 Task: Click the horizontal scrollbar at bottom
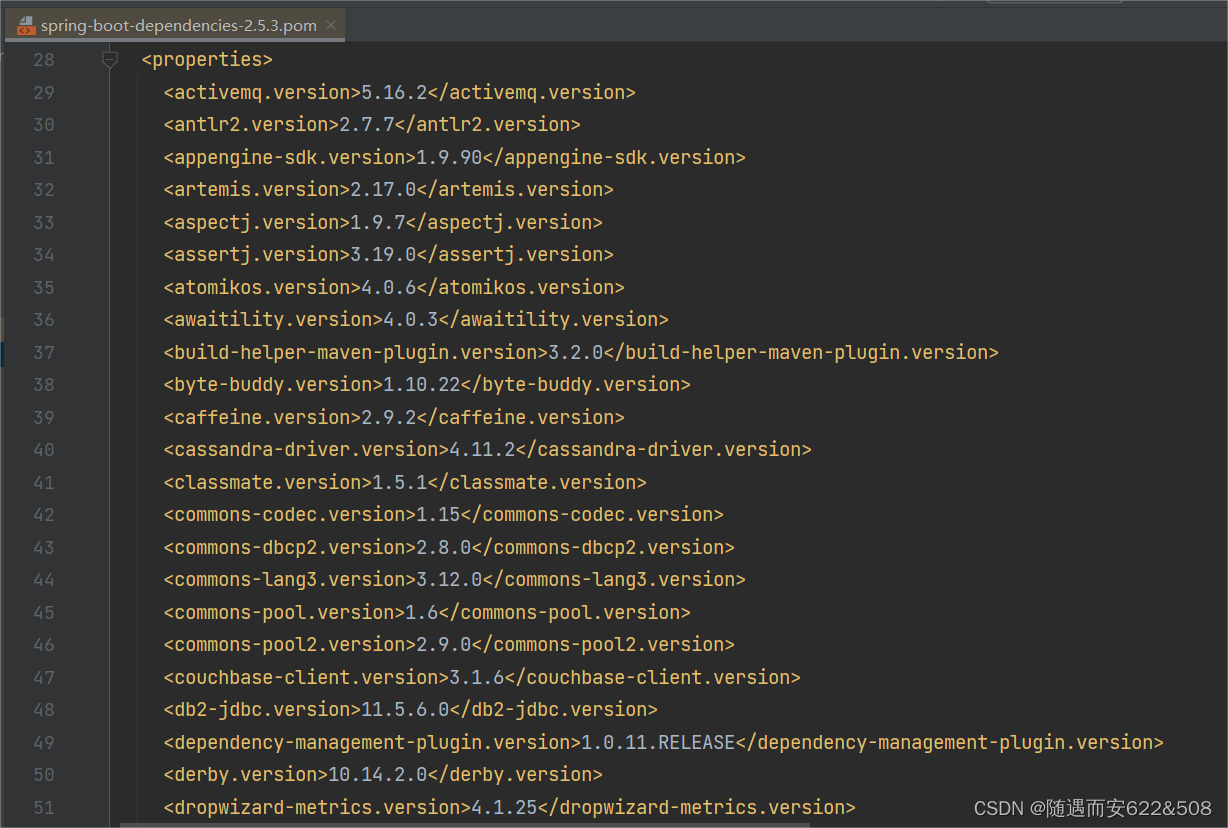tap(465, 825)
